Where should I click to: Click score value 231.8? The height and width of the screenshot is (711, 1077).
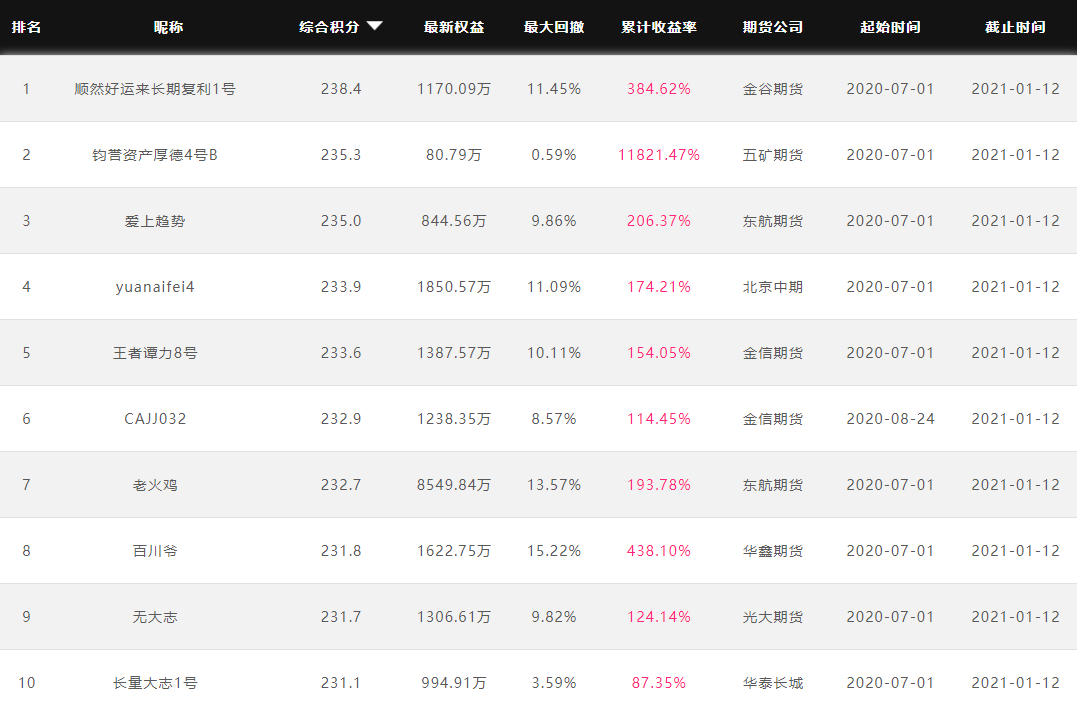(341, 550)
